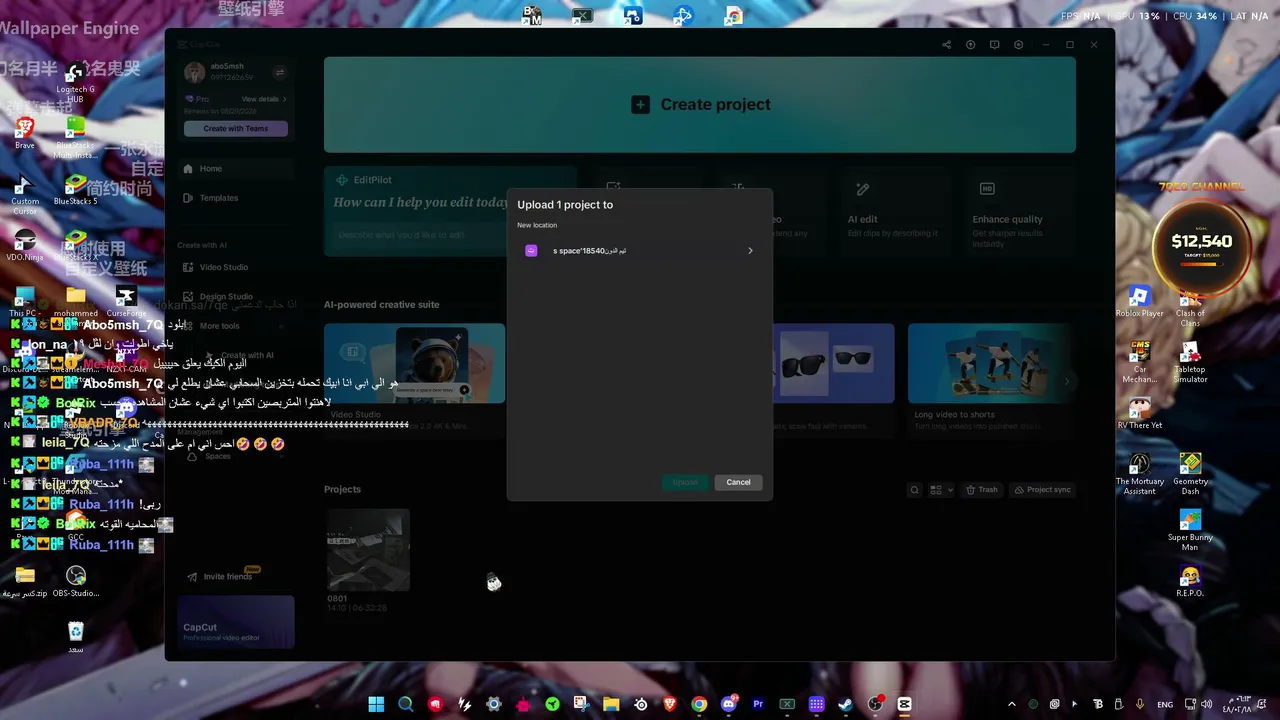Click the upload icon in CapCut title bar
Image resolution: width=1280 pixels, height=720 pixels.
(x=970, y=45)
